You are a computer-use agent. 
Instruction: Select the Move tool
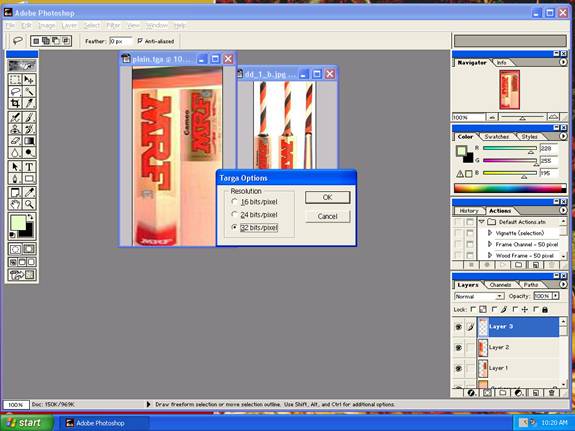[29, 79]
